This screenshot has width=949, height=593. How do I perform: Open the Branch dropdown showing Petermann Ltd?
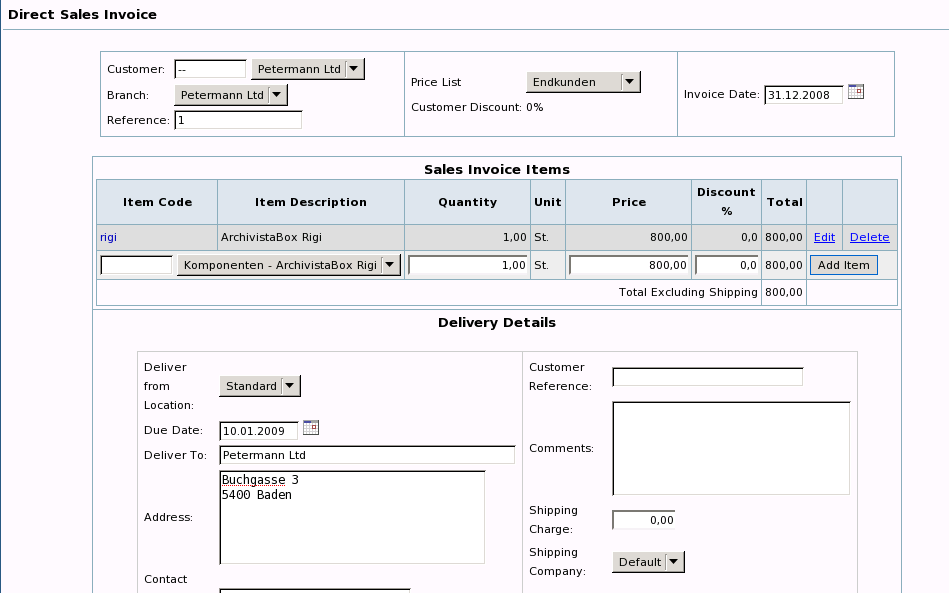point(231,95)
